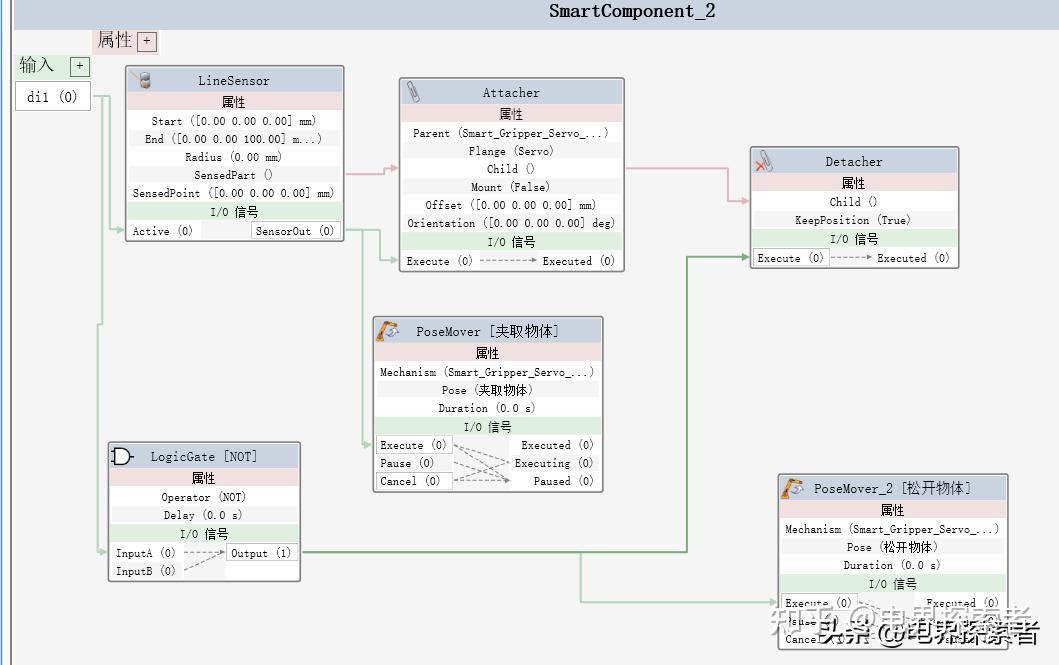Select LogicGate Output (1) signal
The image size is (1059, 665).
[261, 553]
